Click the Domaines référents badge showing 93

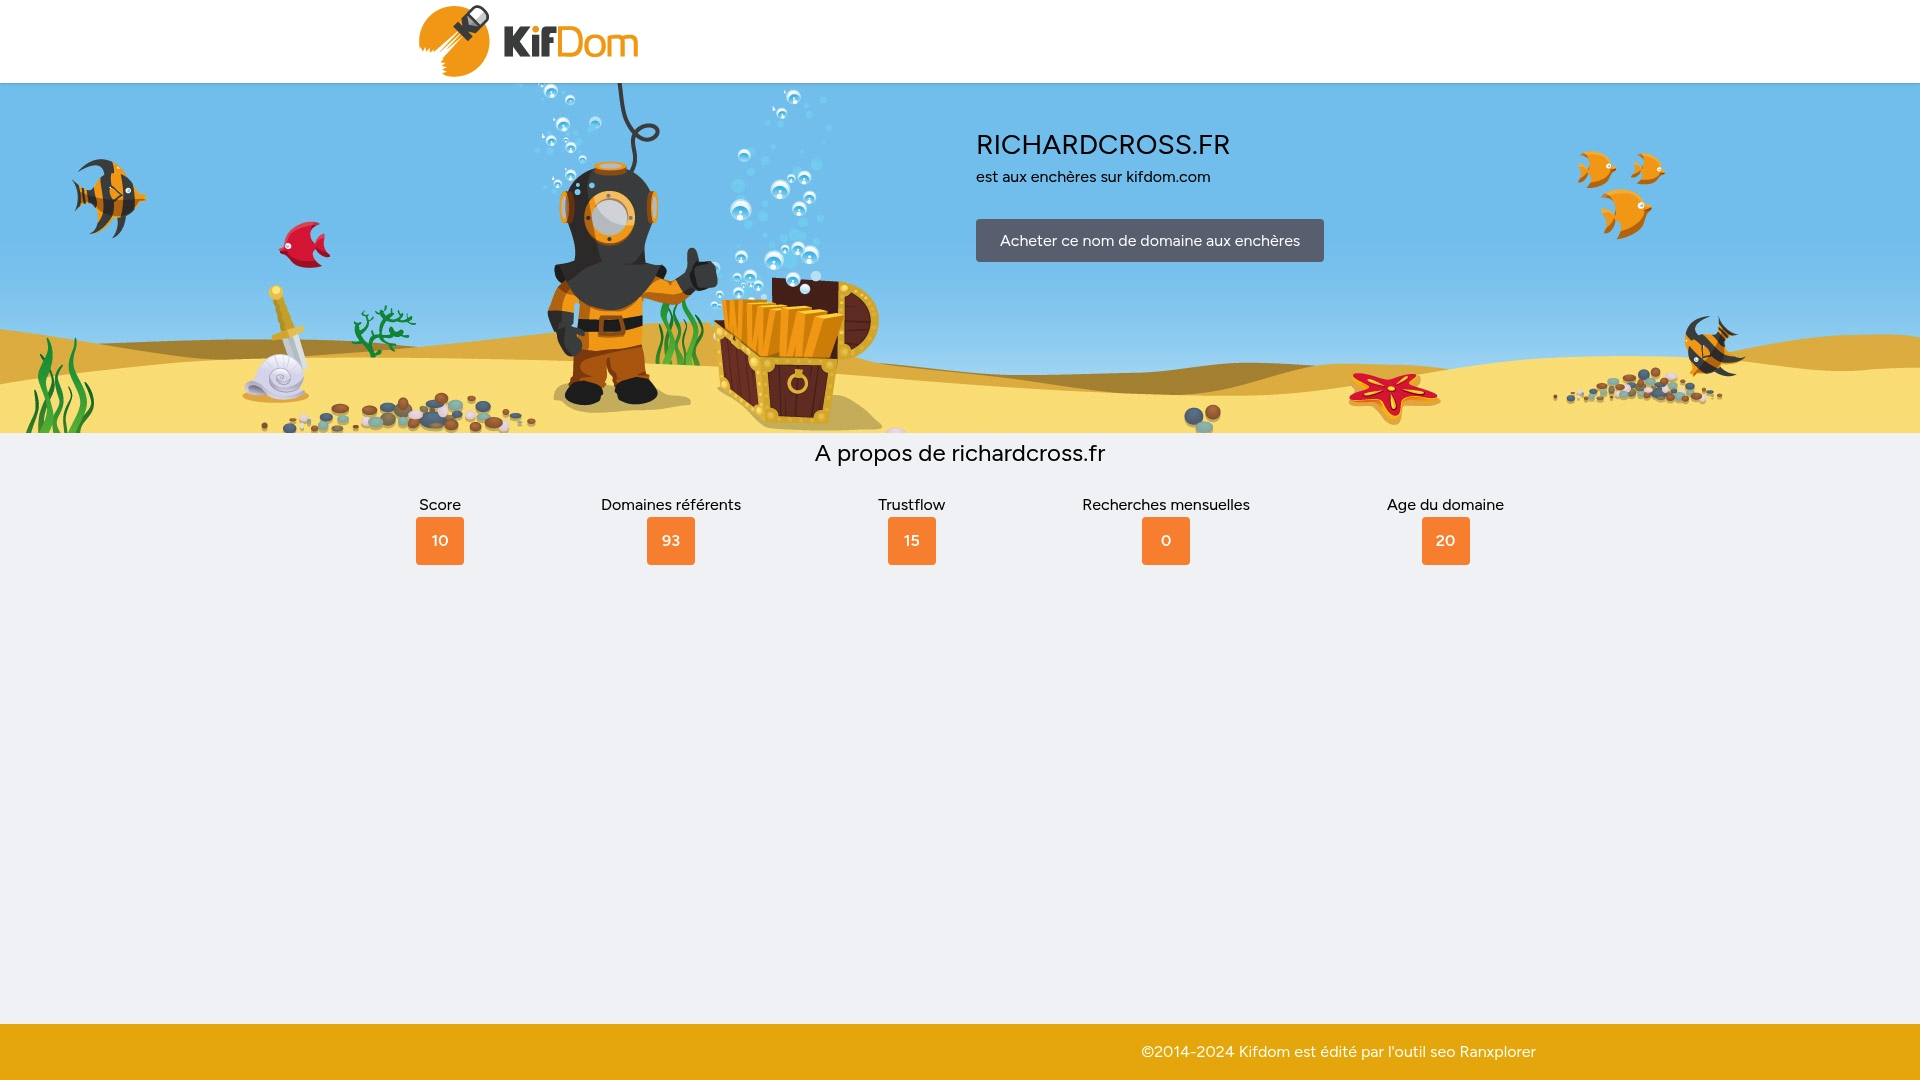coord(670,540)
